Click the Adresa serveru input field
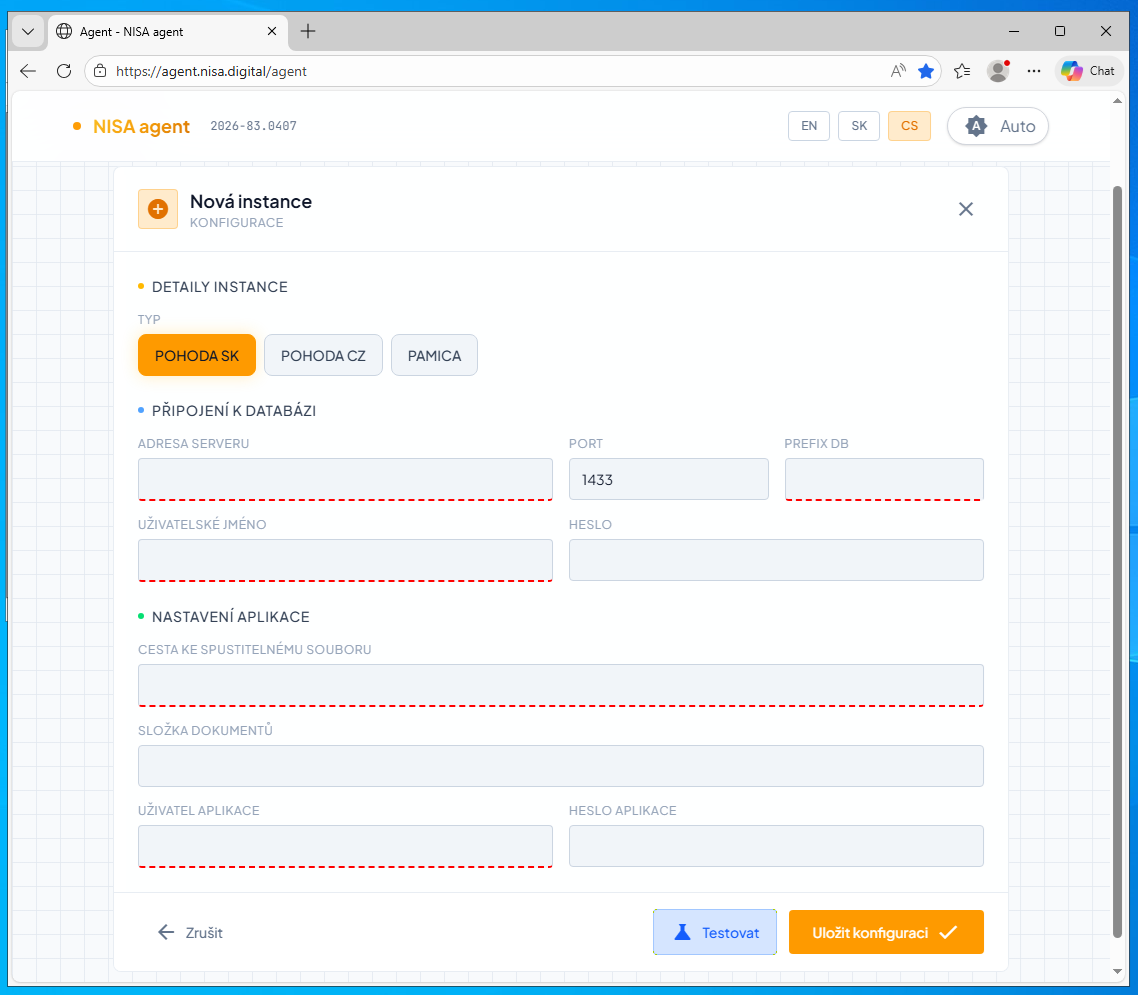This screenshot has height=995, width=1142. (x=345, y=479)
